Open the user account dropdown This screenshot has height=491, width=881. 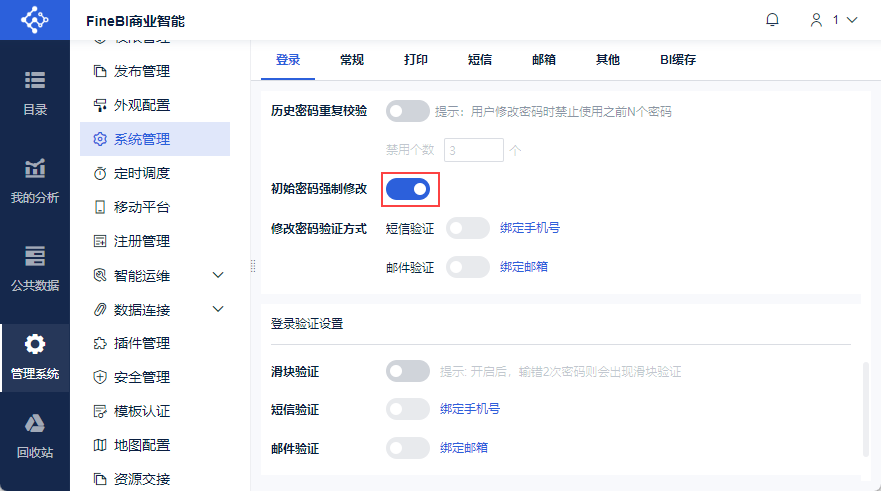(x=833, y=20)
